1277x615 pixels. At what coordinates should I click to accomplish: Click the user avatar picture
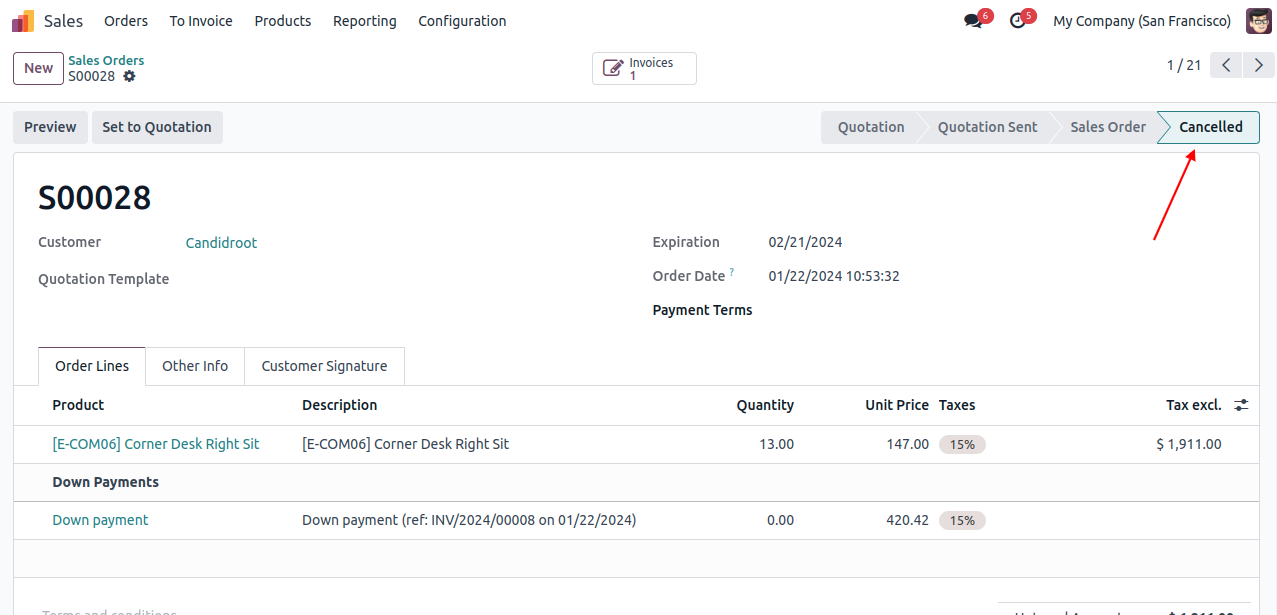click(x=1258, y=21)
